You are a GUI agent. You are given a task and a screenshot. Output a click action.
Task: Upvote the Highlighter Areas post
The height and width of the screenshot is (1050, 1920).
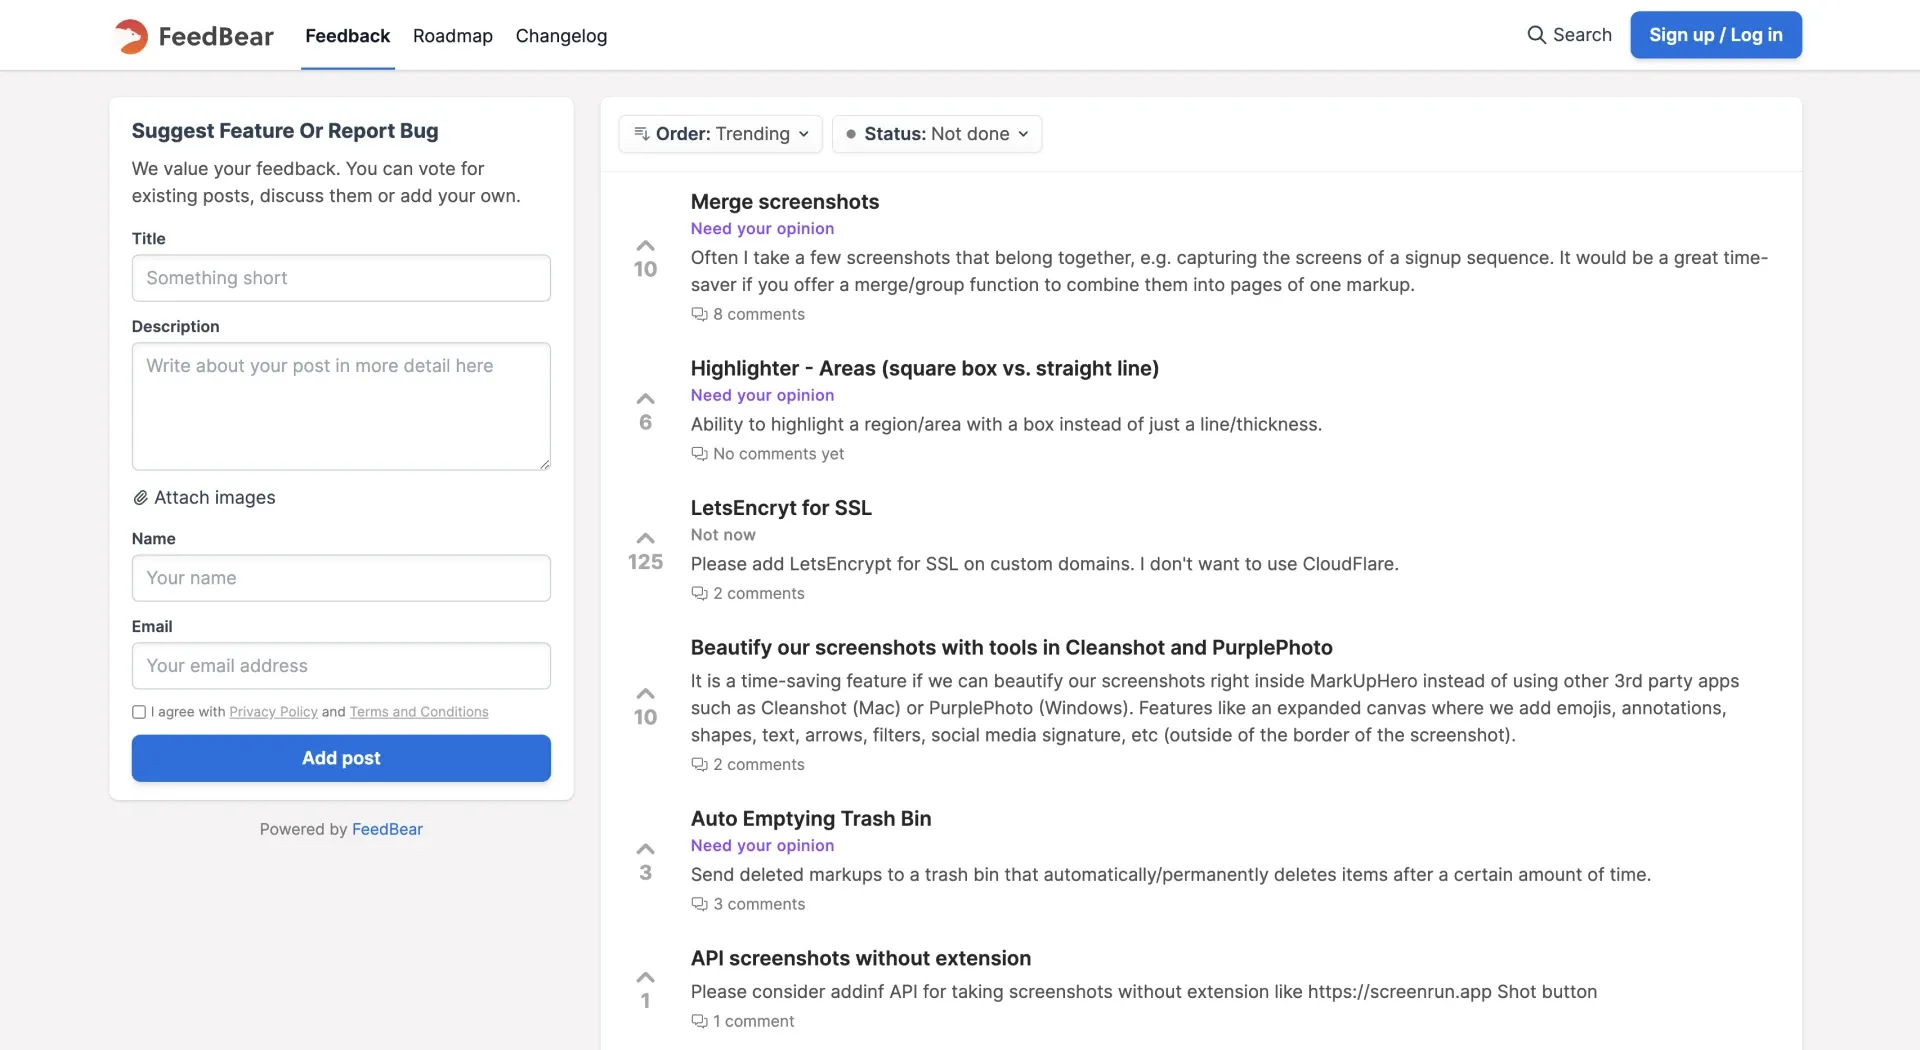tap(646, 399)
